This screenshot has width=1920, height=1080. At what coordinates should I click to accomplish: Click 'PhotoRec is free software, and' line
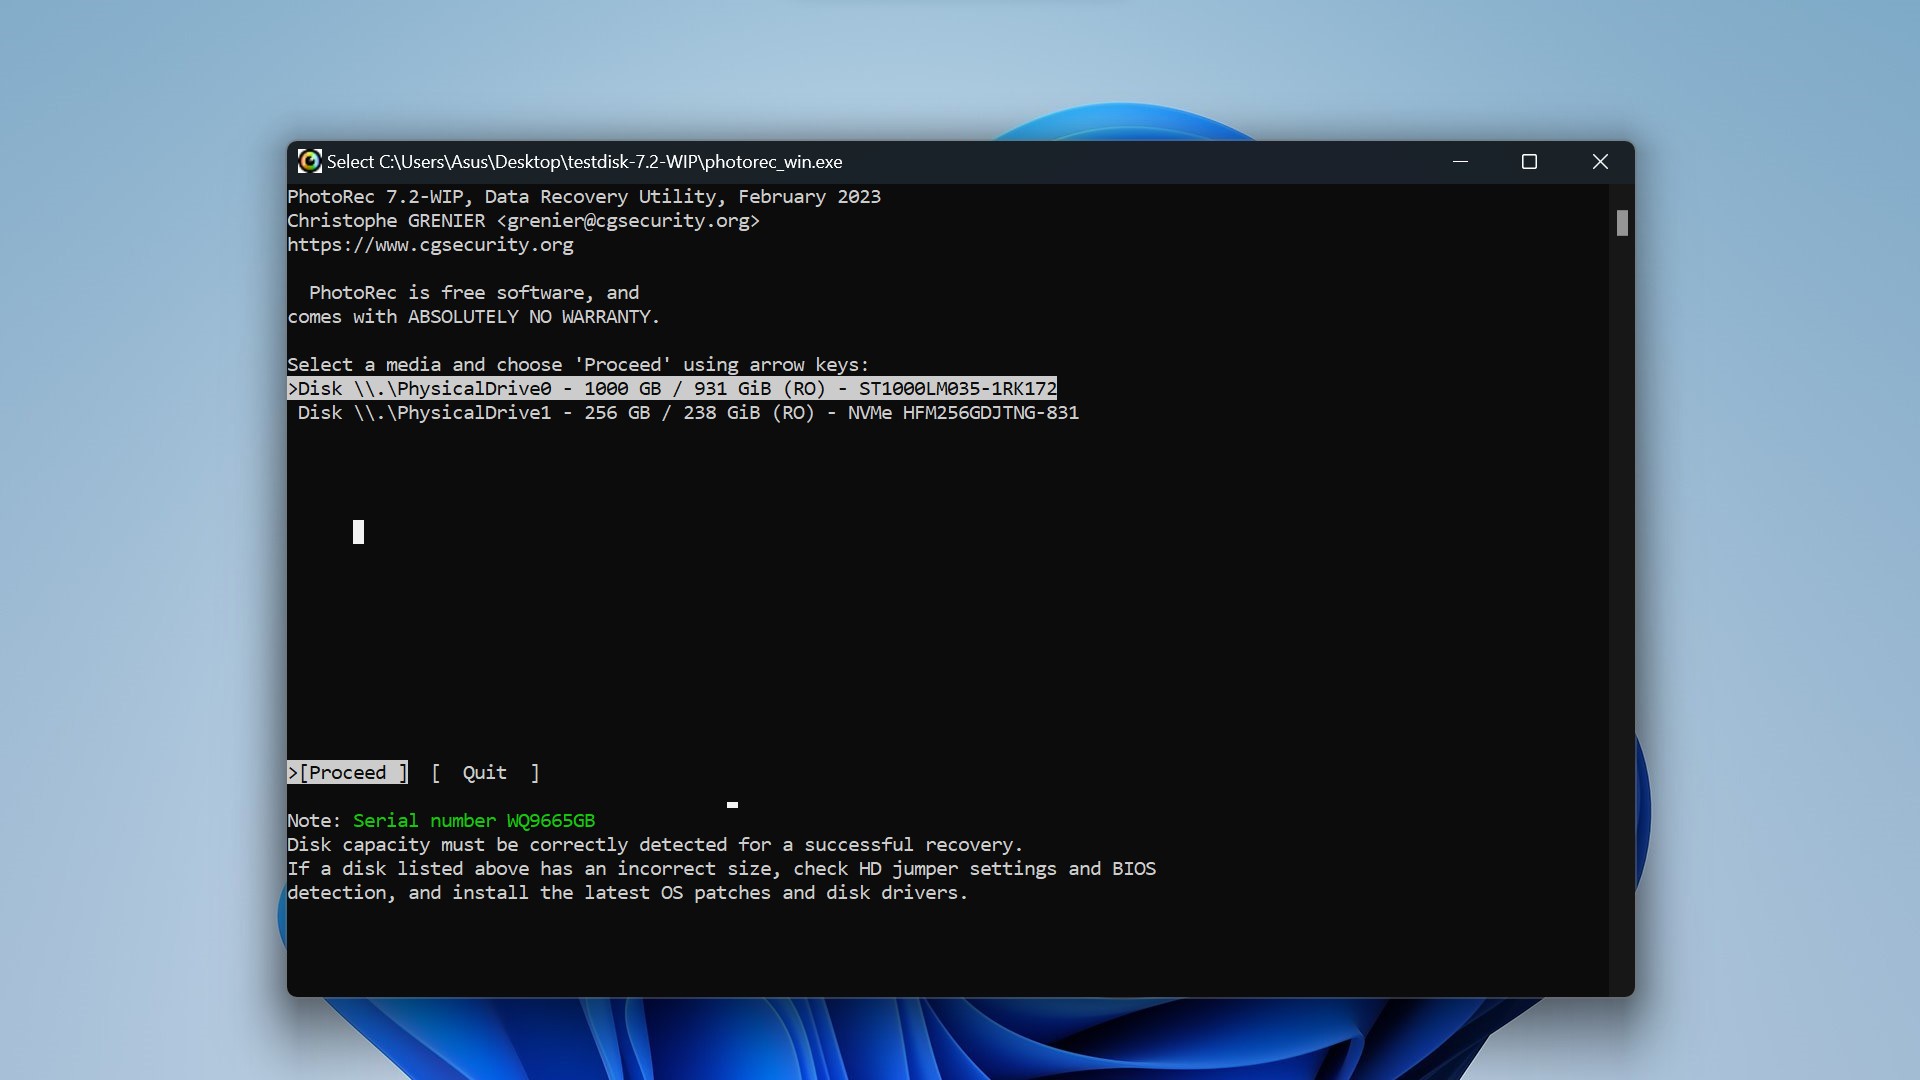click(x=474, y=293)
